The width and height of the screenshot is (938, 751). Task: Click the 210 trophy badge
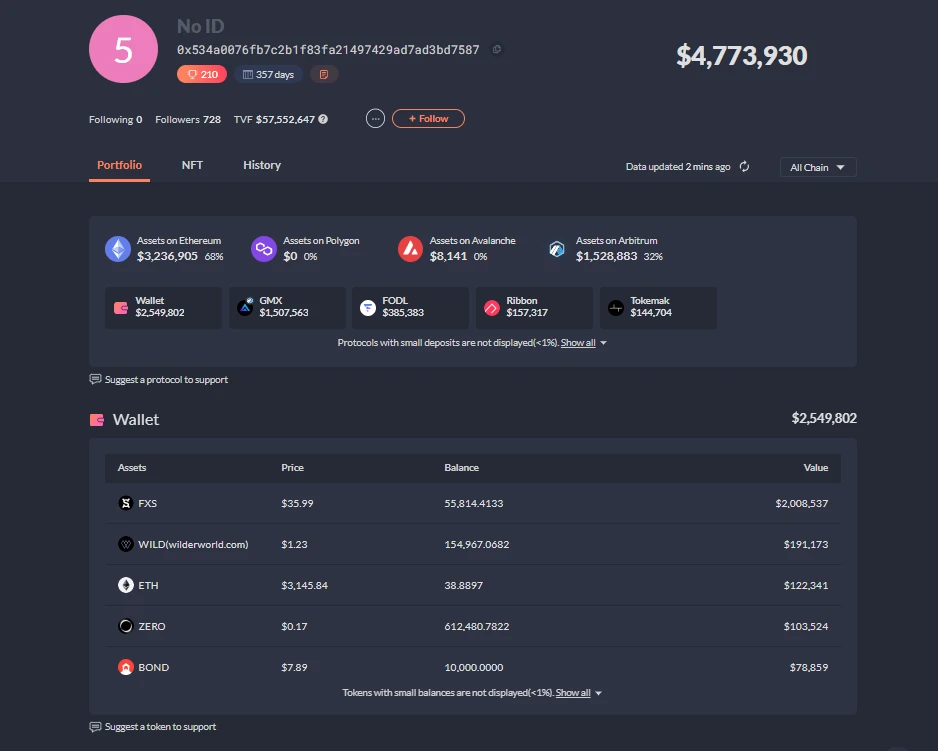pos(202,74)
